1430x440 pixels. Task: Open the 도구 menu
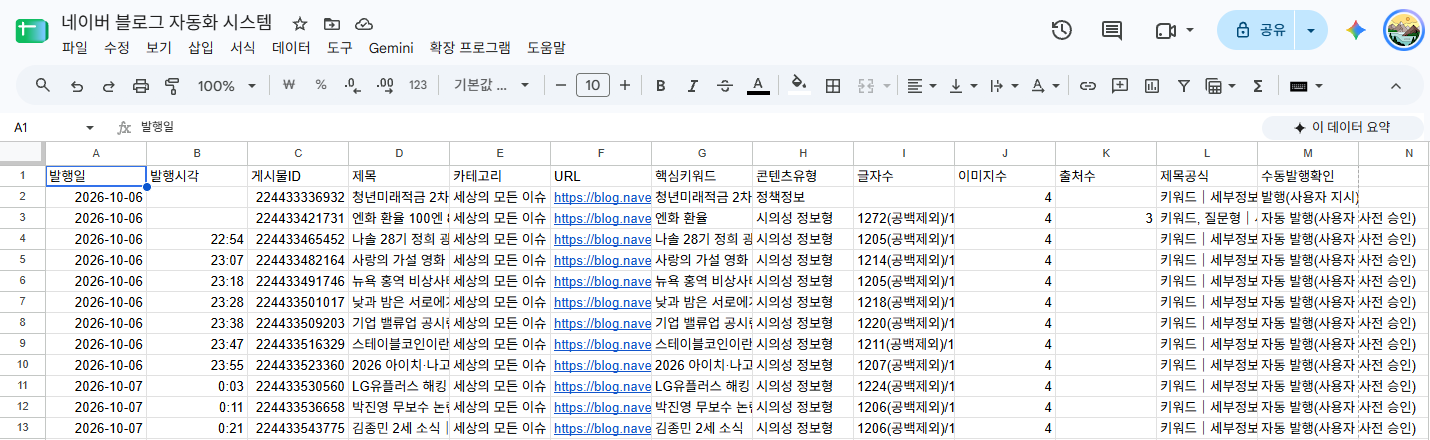point(340,47)
